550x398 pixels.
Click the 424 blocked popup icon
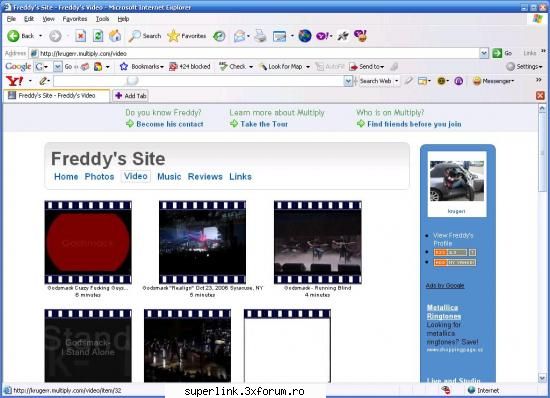[173, 67]
